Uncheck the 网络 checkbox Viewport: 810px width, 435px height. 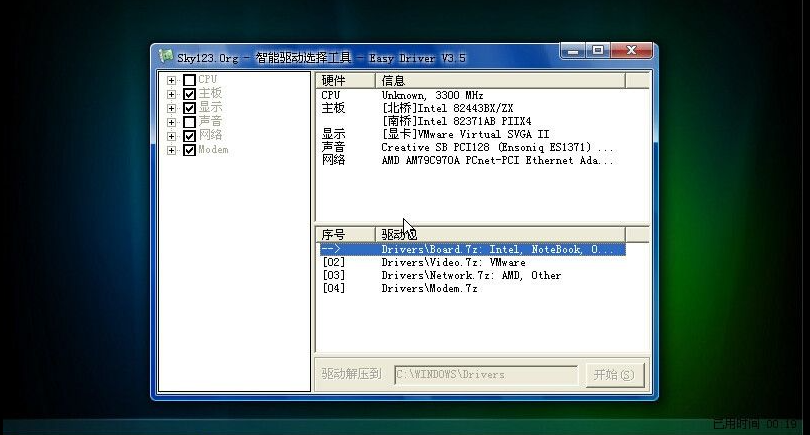pyautogui.click(x=189, y=136)
